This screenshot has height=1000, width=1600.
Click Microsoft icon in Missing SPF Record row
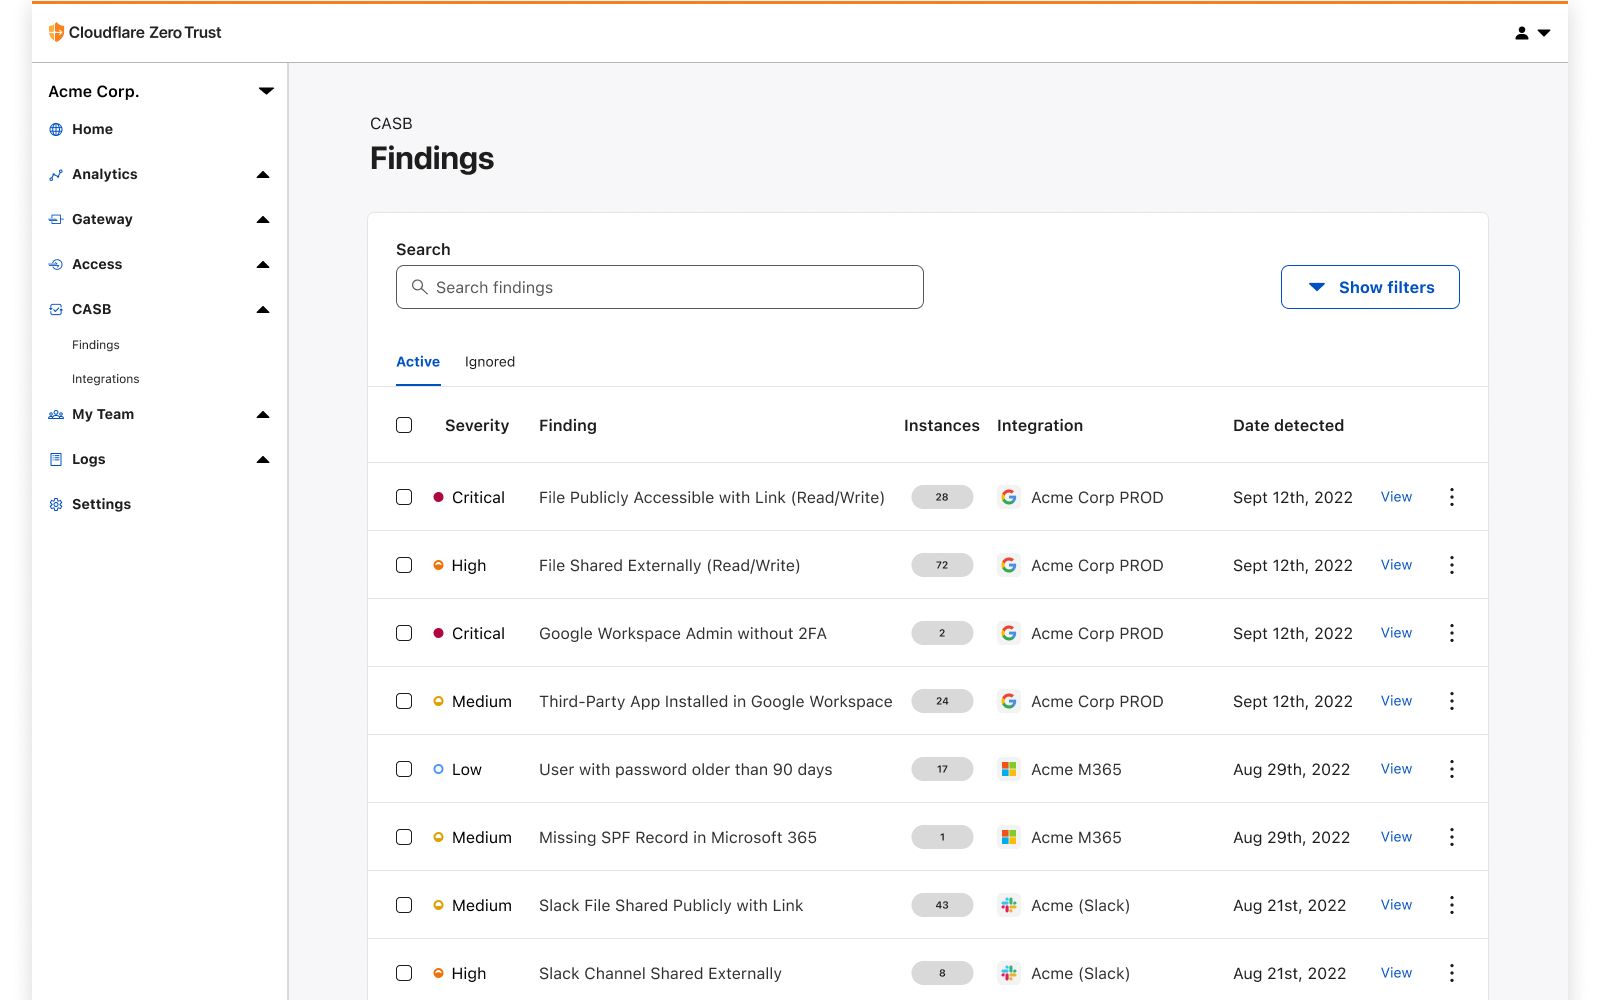tap(1009, 837)
